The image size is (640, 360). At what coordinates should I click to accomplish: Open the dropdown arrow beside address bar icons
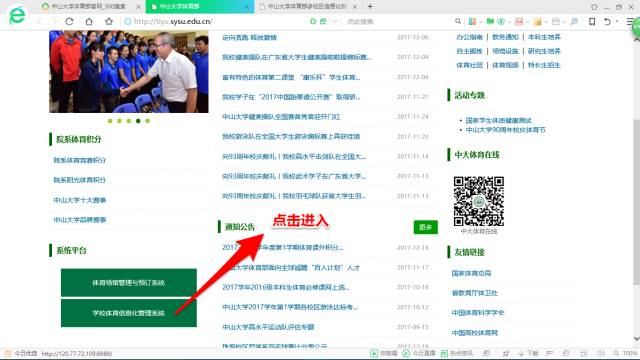(x=335, y=21)
